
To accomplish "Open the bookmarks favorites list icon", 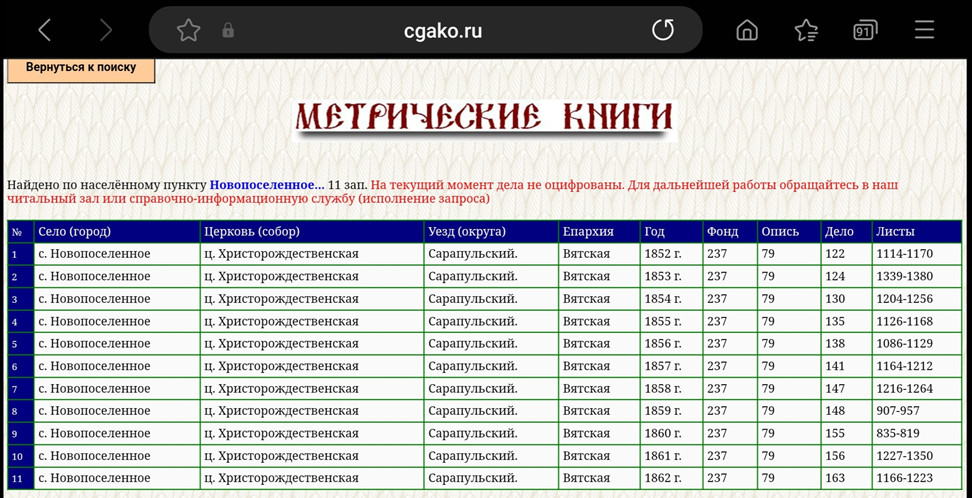I will 806,30.
